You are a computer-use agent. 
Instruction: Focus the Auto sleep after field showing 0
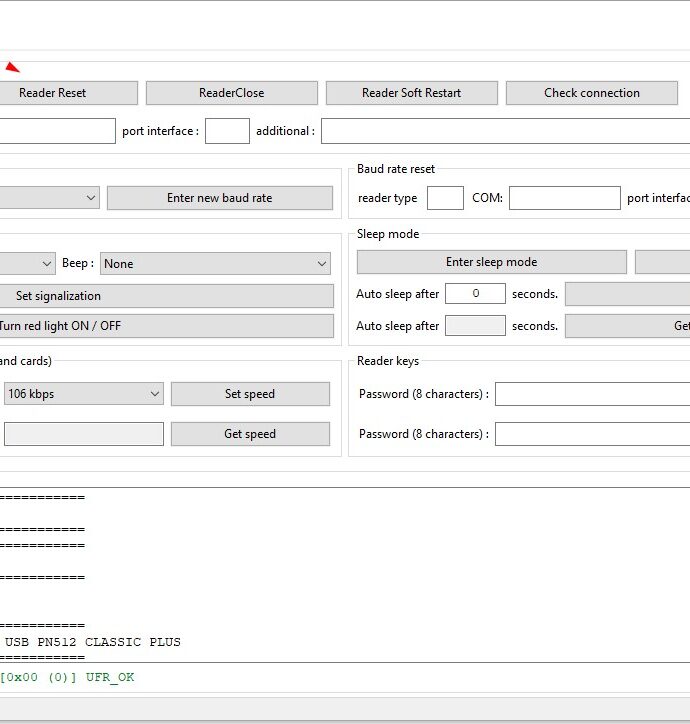click(x=475, y=294)
